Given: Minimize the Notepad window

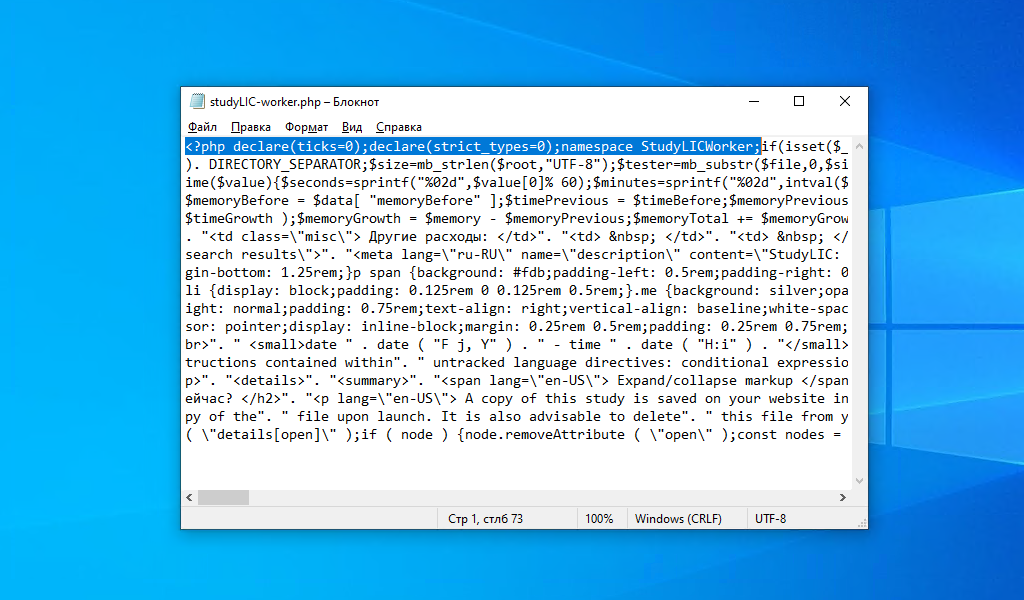Looking at the screenshot, I should click(x=754, y=101).
